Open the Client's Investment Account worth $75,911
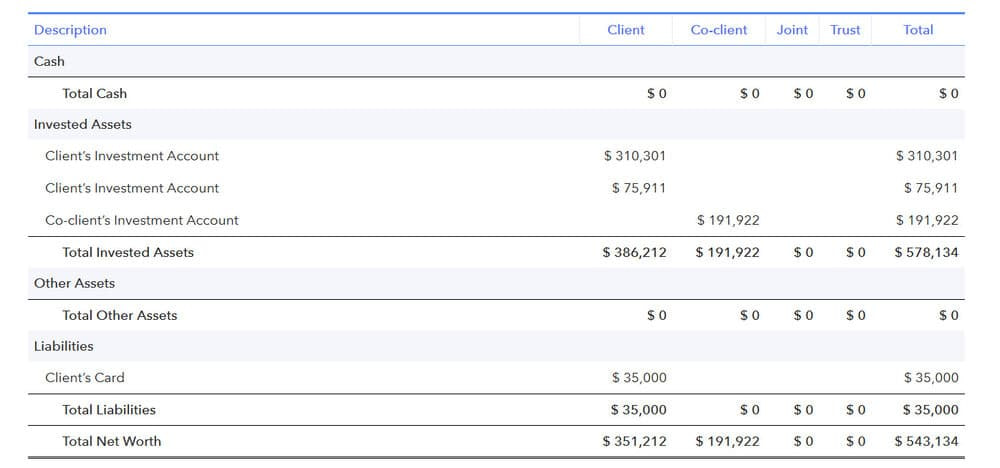This screenshot has height=468, width=1000. (x=131, y=188)
